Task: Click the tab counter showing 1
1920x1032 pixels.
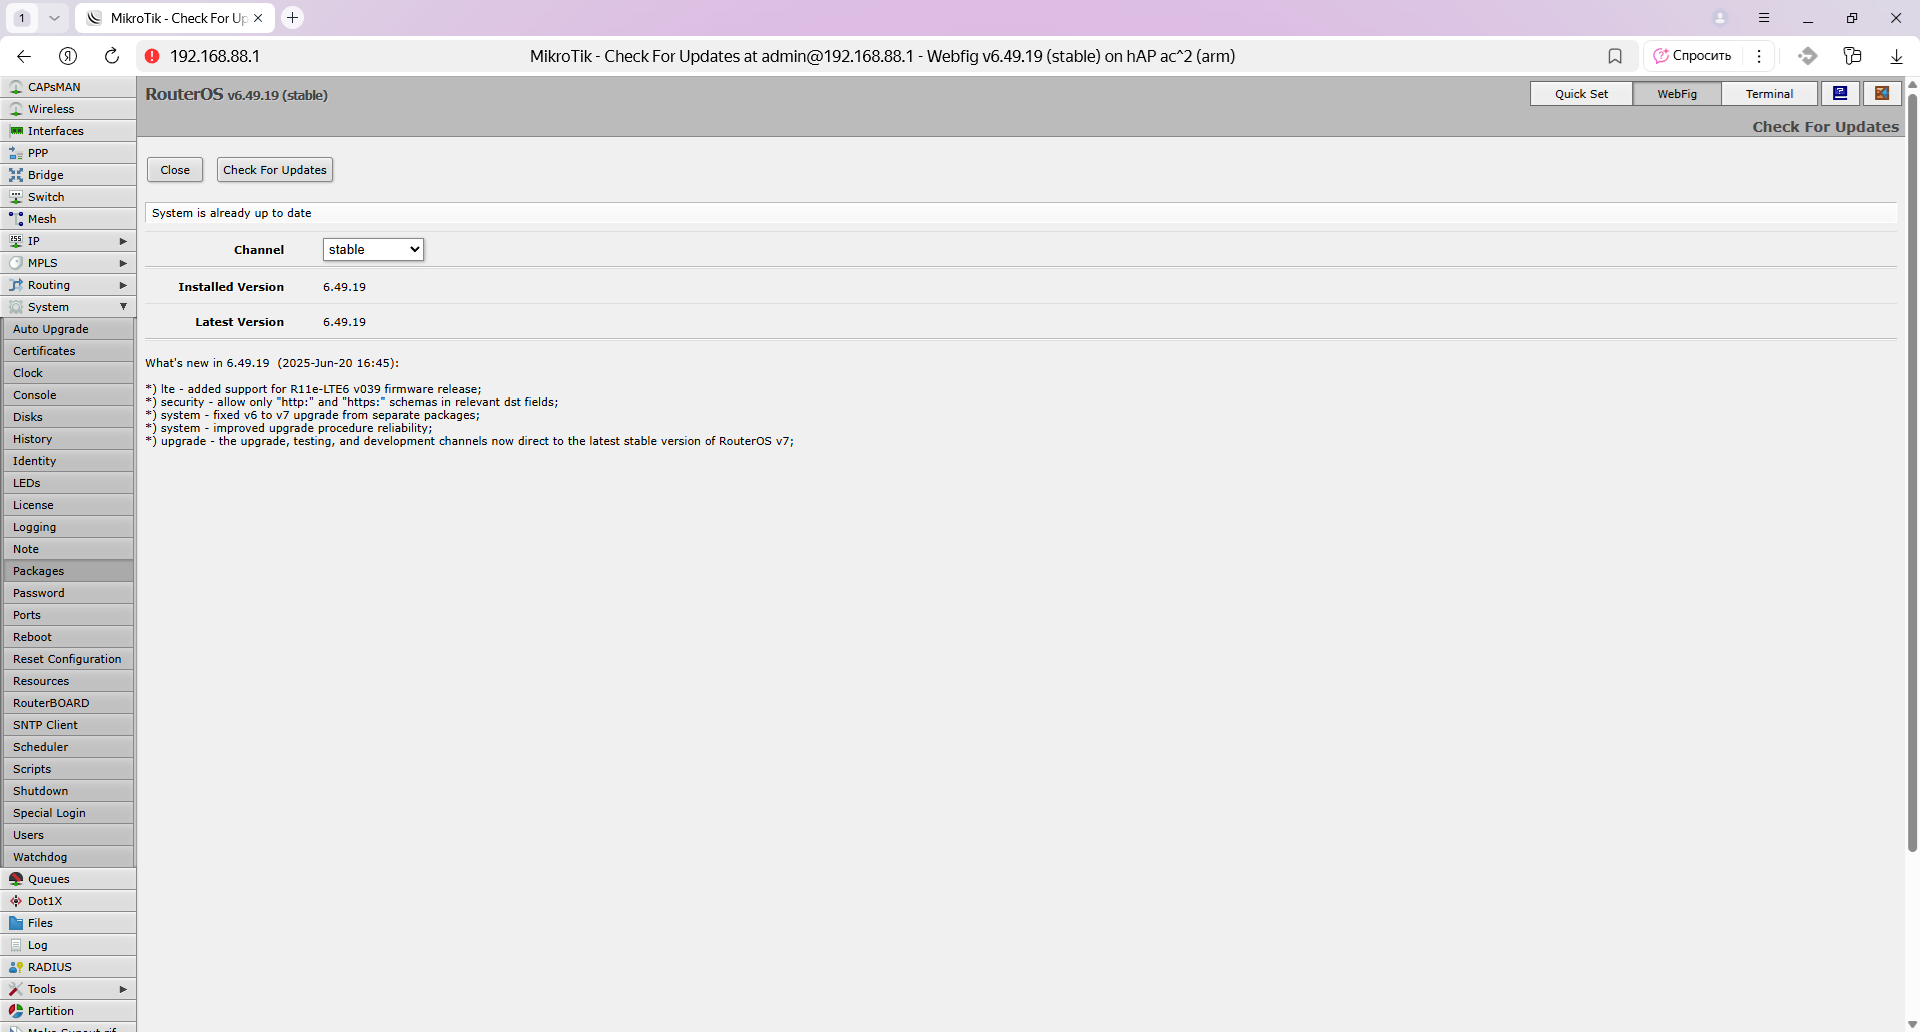Action: (x=21, y=17)
